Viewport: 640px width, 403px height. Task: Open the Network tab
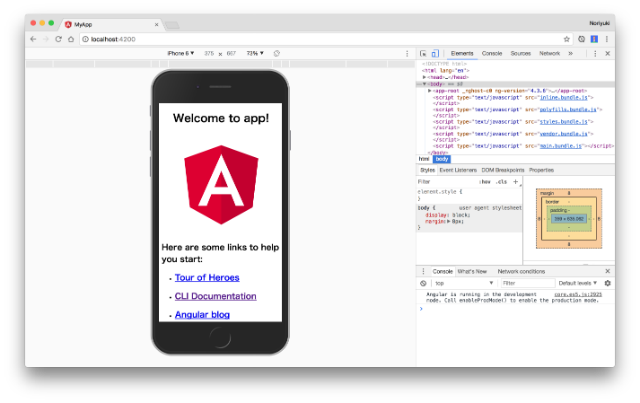549,53
